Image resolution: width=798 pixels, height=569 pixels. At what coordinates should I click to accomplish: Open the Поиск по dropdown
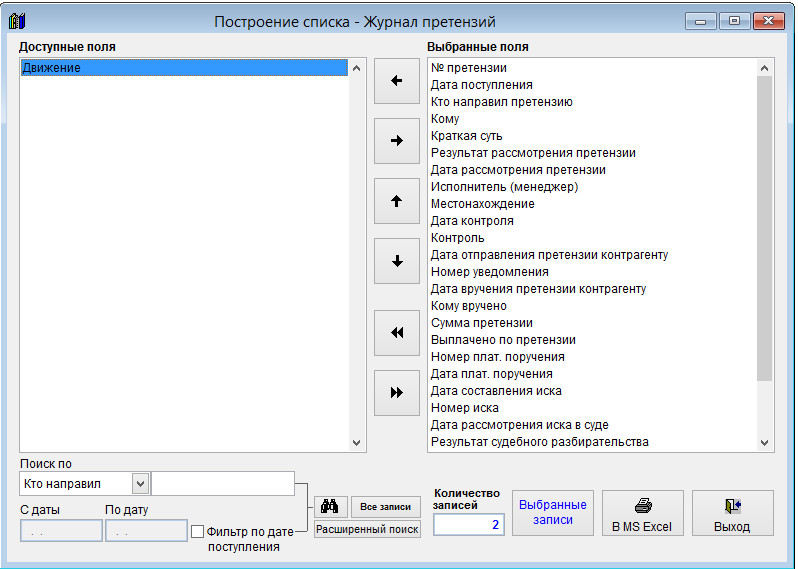click(140, 483)
